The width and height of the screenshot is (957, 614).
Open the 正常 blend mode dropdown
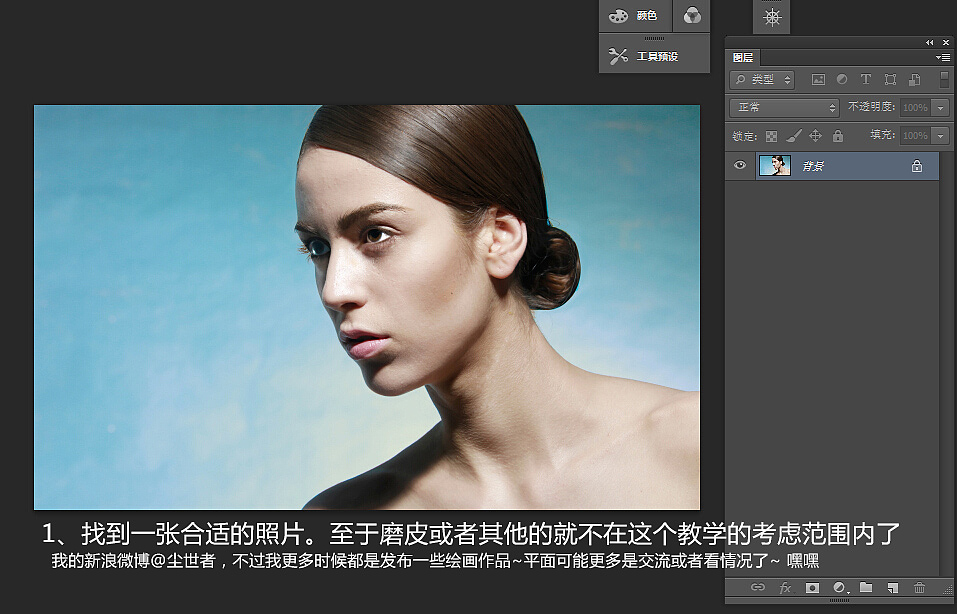(784, 107)
